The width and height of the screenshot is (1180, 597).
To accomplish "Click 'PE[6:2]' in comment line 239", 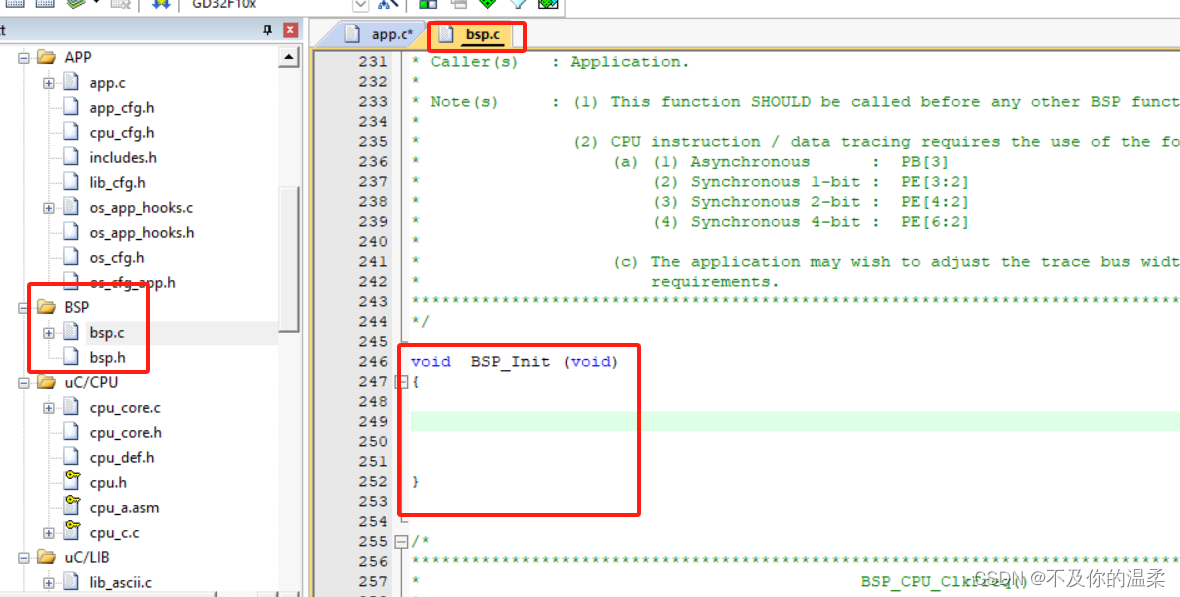I will 934,221.
